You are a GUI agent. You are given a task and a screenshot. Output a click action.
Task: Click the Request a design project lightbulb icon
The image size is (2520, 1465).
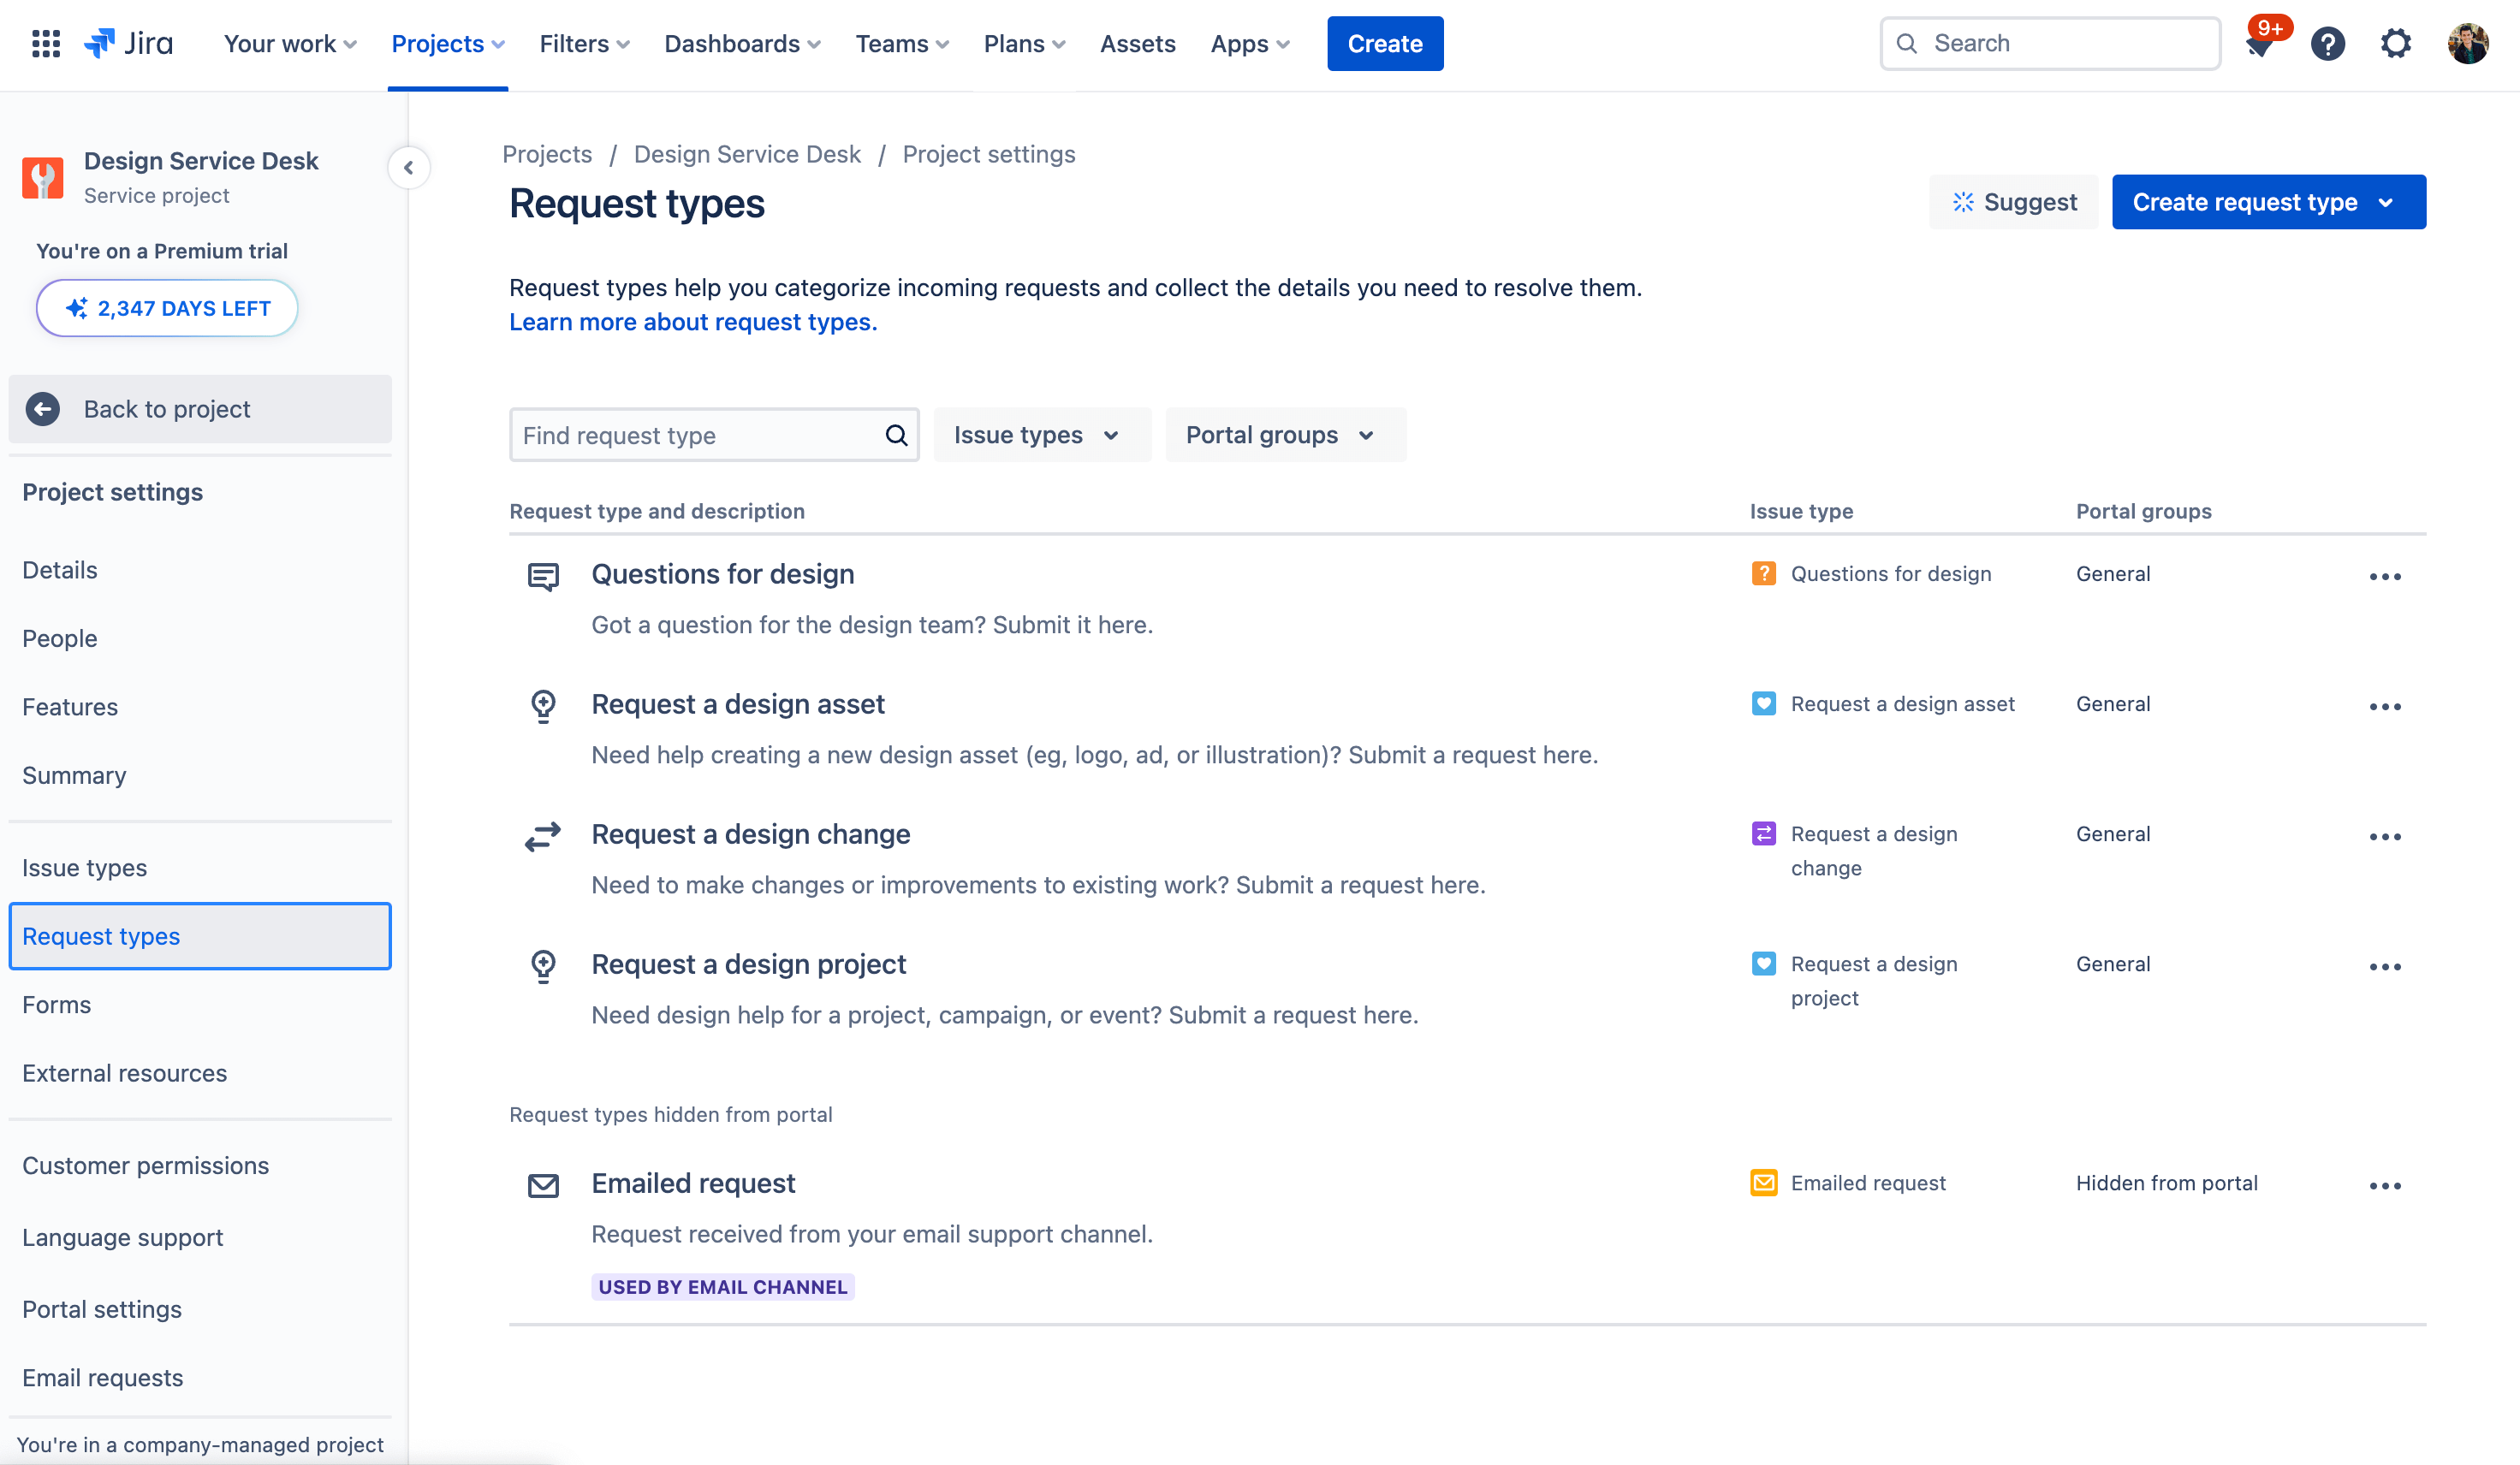544,964
